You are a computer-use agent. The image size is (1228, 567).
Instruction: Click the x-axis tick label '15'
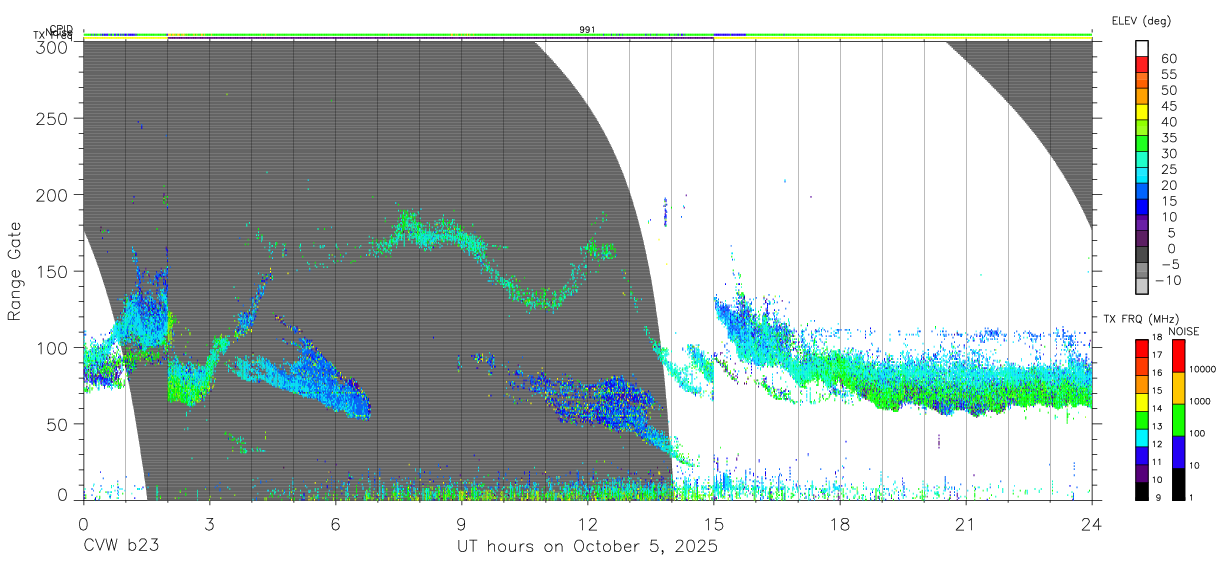(x=713, y=523)
